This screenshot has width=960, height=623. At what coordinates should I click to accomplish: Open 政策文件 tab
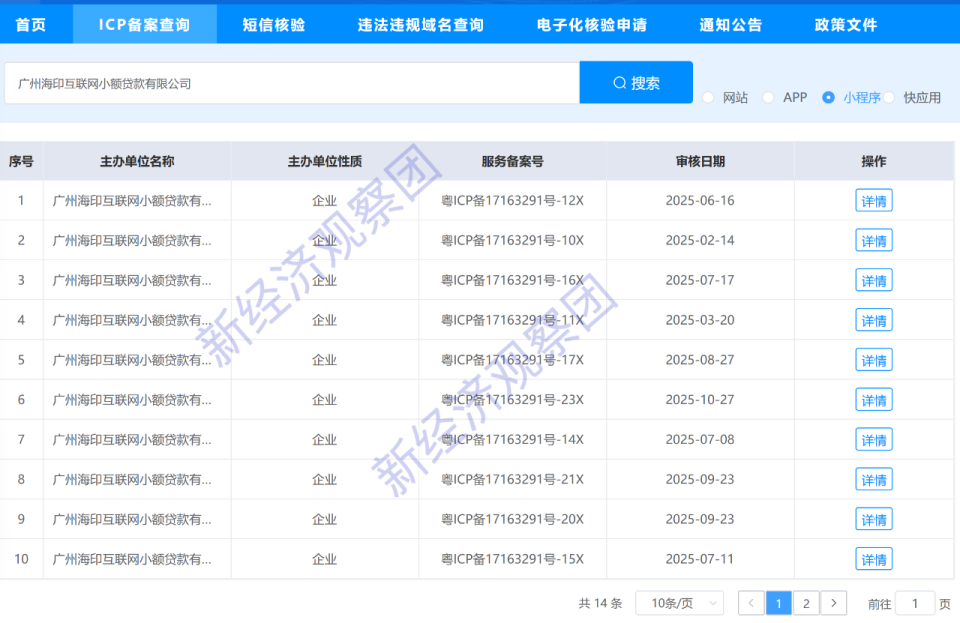click(846, 25)
